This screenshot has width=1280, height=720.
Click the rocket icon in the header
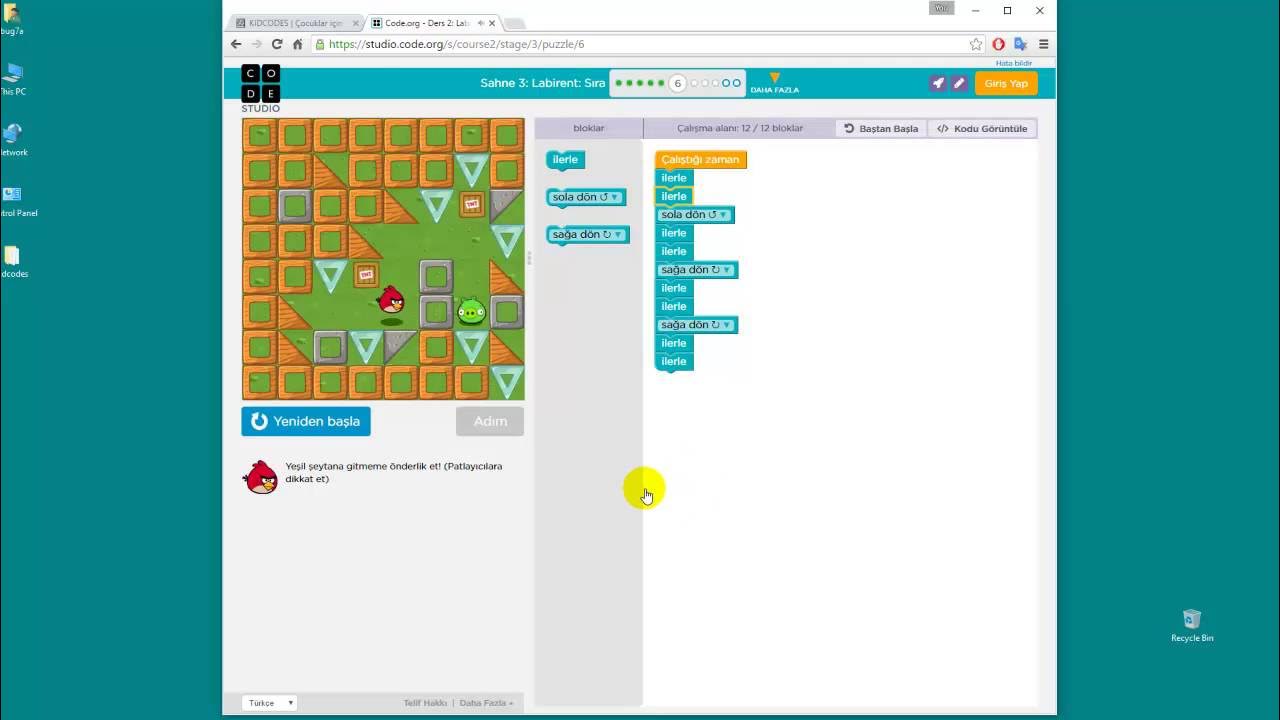[x=938, y=83]
